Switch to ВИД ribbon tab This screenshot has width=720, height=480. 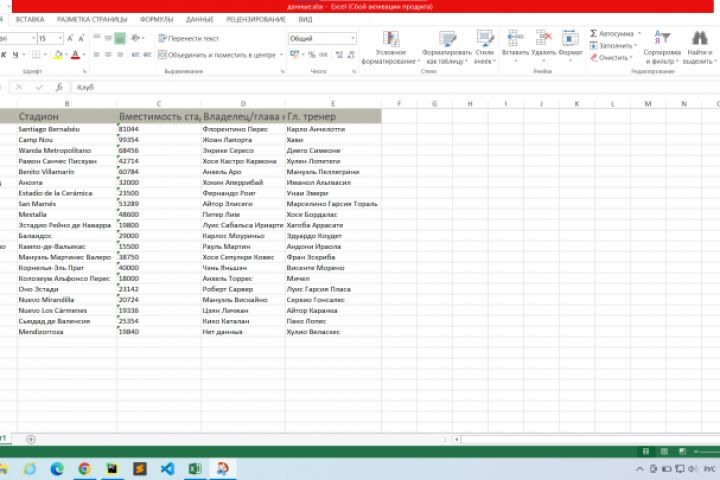point(305,19)
